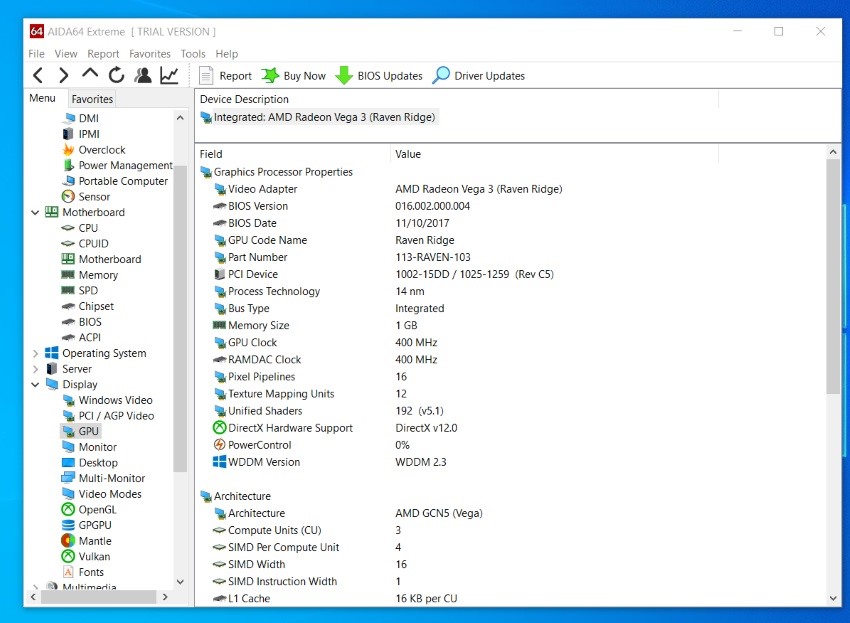Click the details pane scroll-up arrow

pos(833,152)
